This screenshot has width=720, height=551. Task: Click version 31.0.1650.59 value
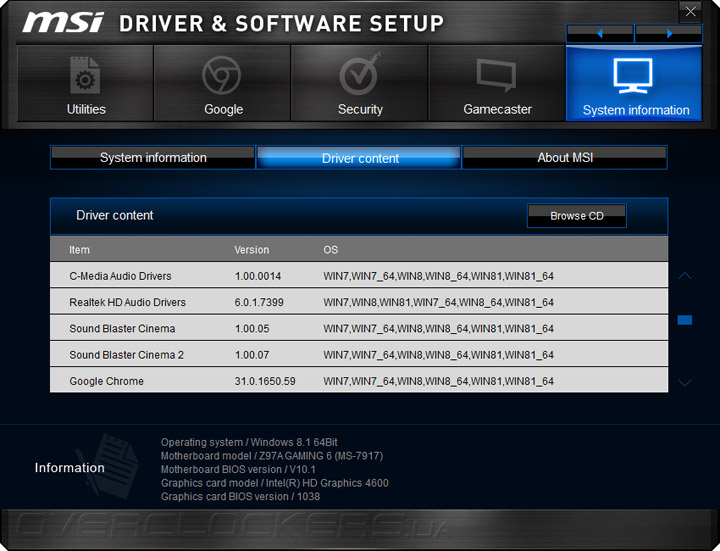pos(265,381)
